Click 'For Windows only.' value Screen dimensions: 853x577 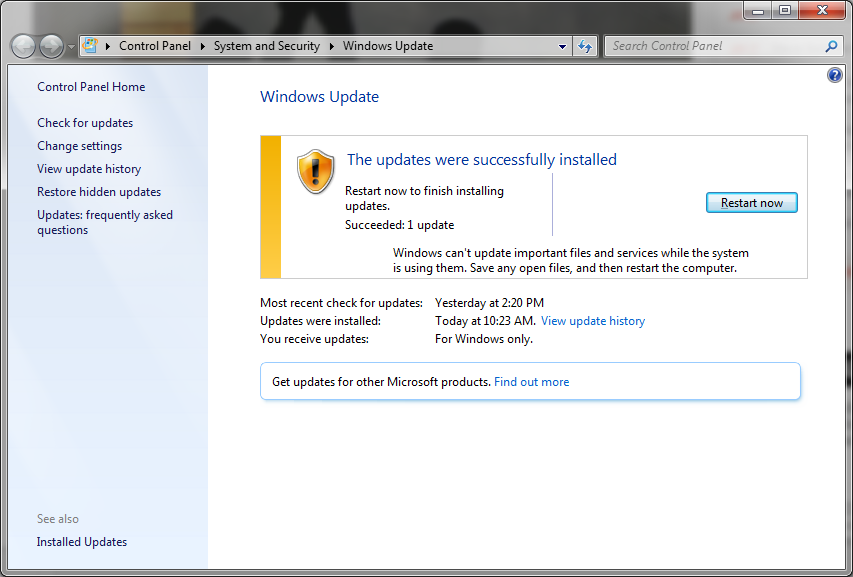[x=484, y=339]
